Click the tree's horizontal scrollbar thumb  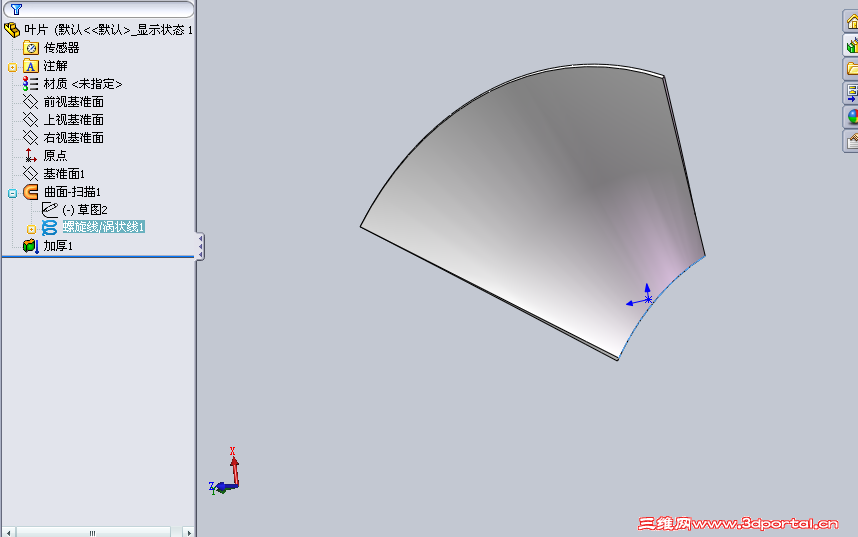(x=92, y=532)
